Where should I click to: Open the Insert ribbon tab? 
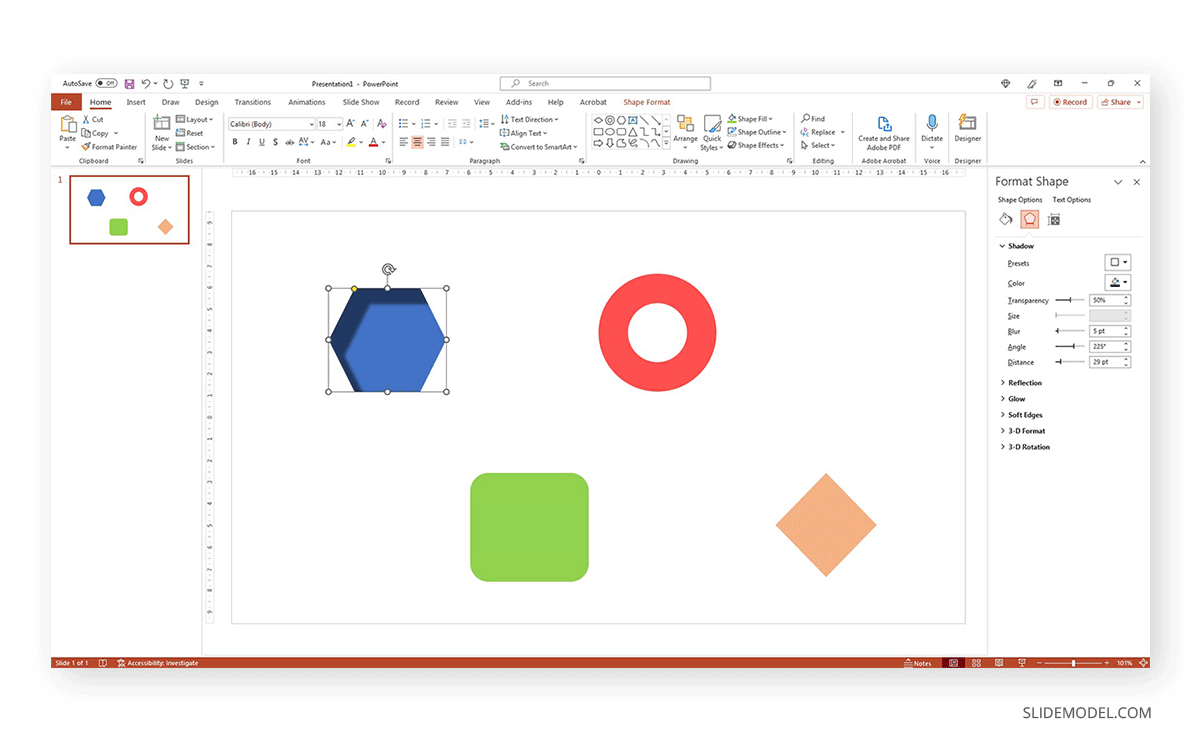[136, 101]
